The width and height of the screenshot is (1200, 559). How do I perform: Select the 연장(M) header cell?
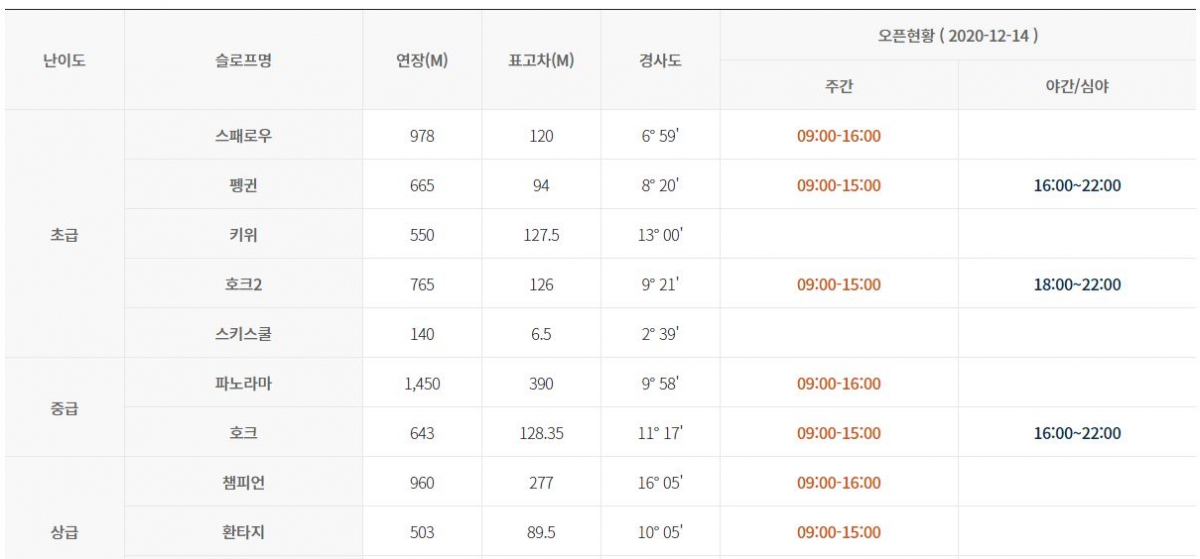[422, 60]
